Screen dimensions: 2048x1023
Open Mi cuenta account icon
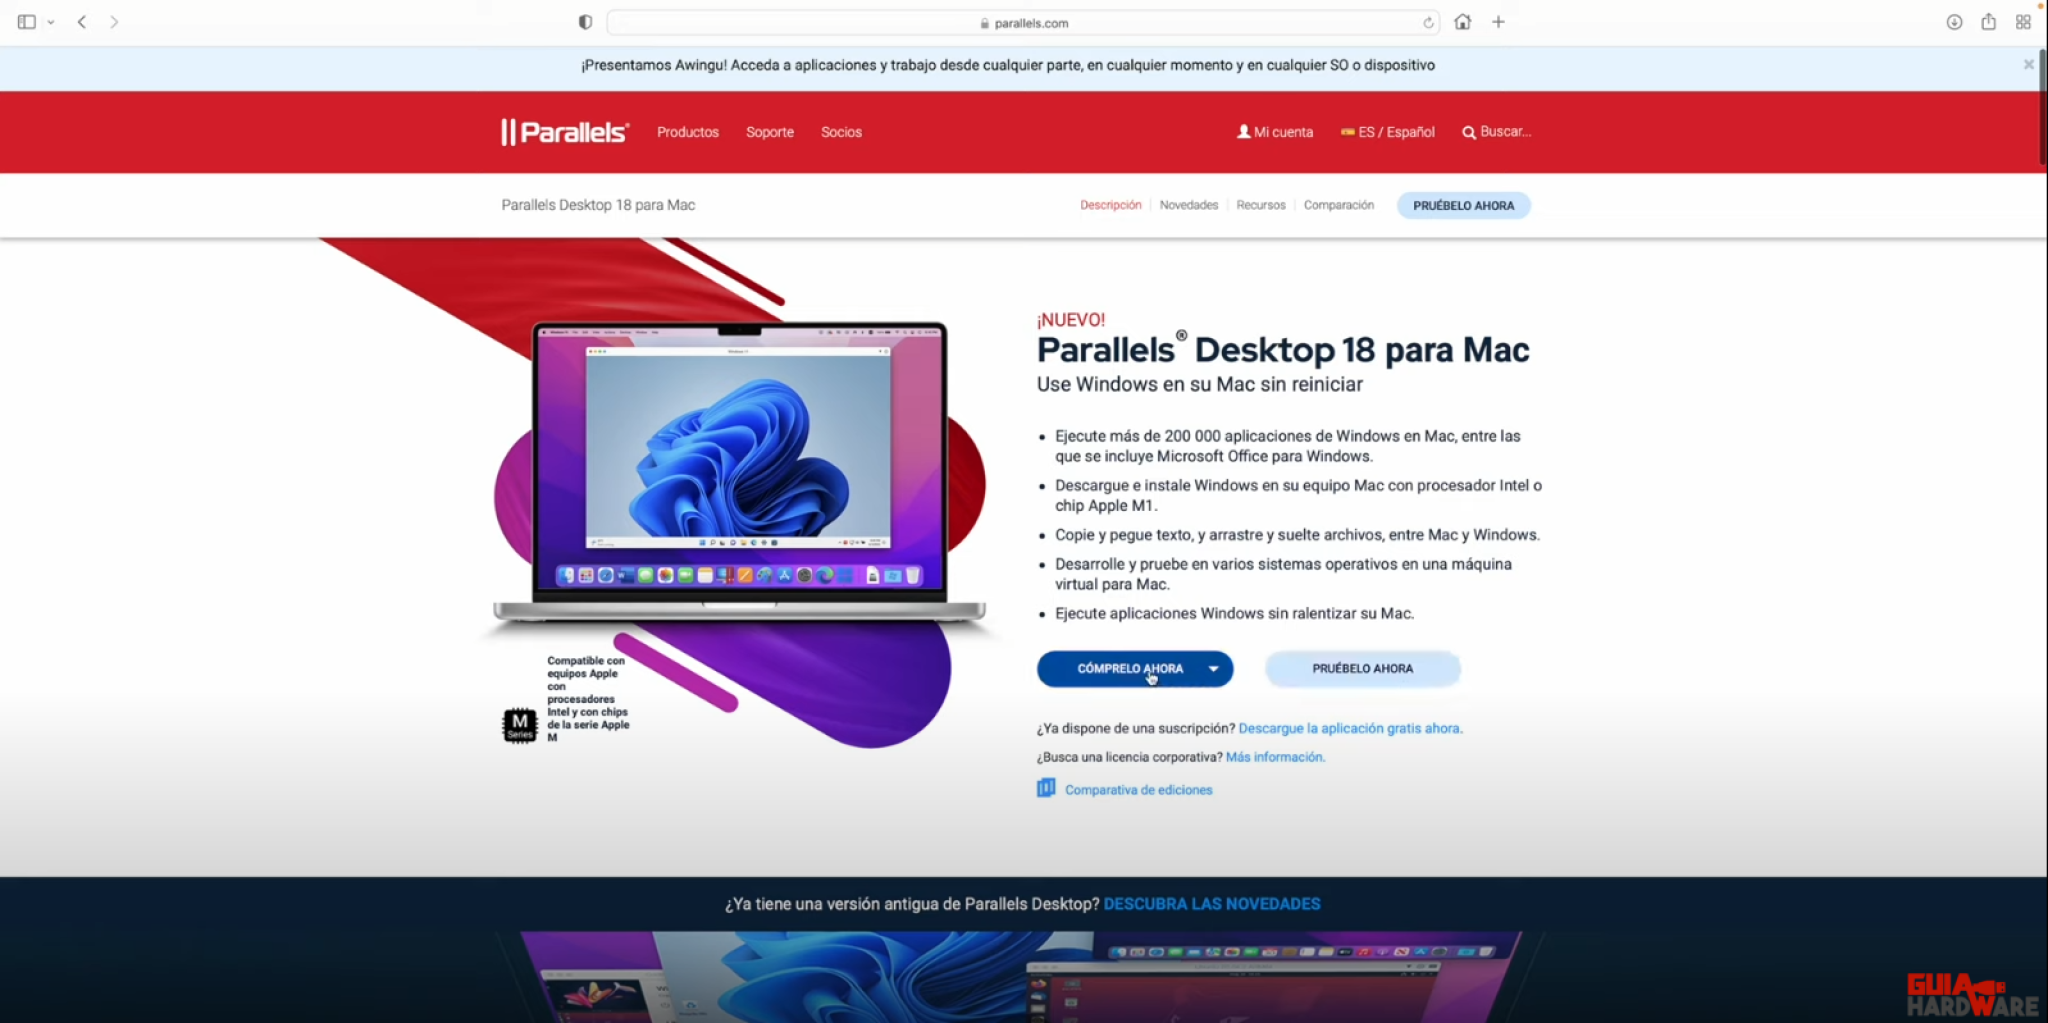click(x=1243, y=131)
